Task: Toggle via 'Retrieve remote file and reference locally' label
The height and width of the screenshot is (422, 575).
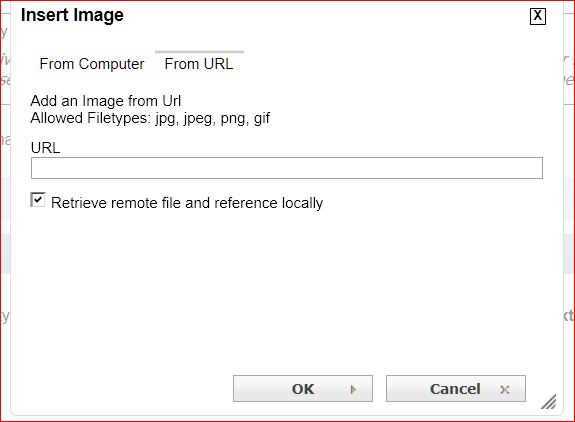Action: click(187, 203)
